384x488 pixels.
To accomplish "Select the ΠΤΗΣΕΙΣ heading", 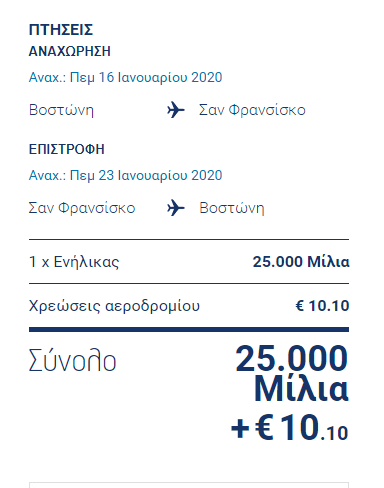I will (61, 30).
